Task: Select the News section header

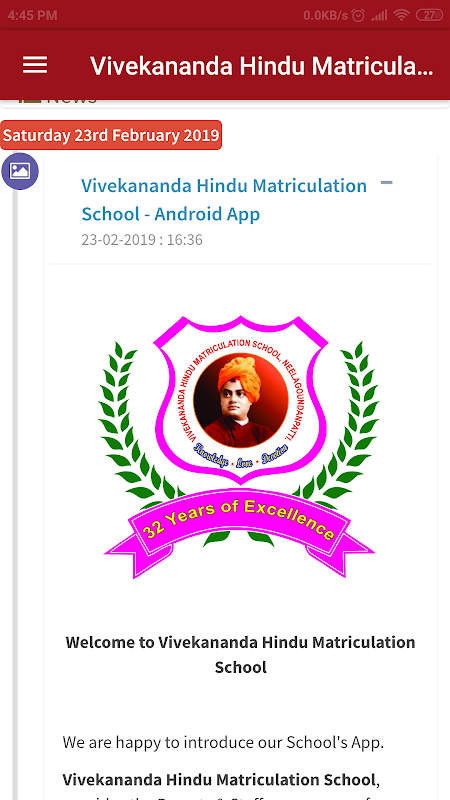Action: coord(57,100)
